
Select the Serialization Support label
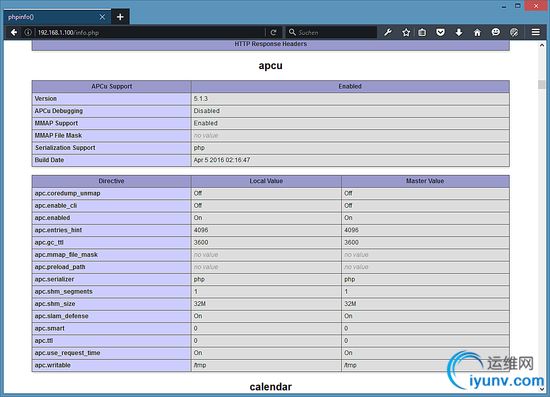[65, 148]
